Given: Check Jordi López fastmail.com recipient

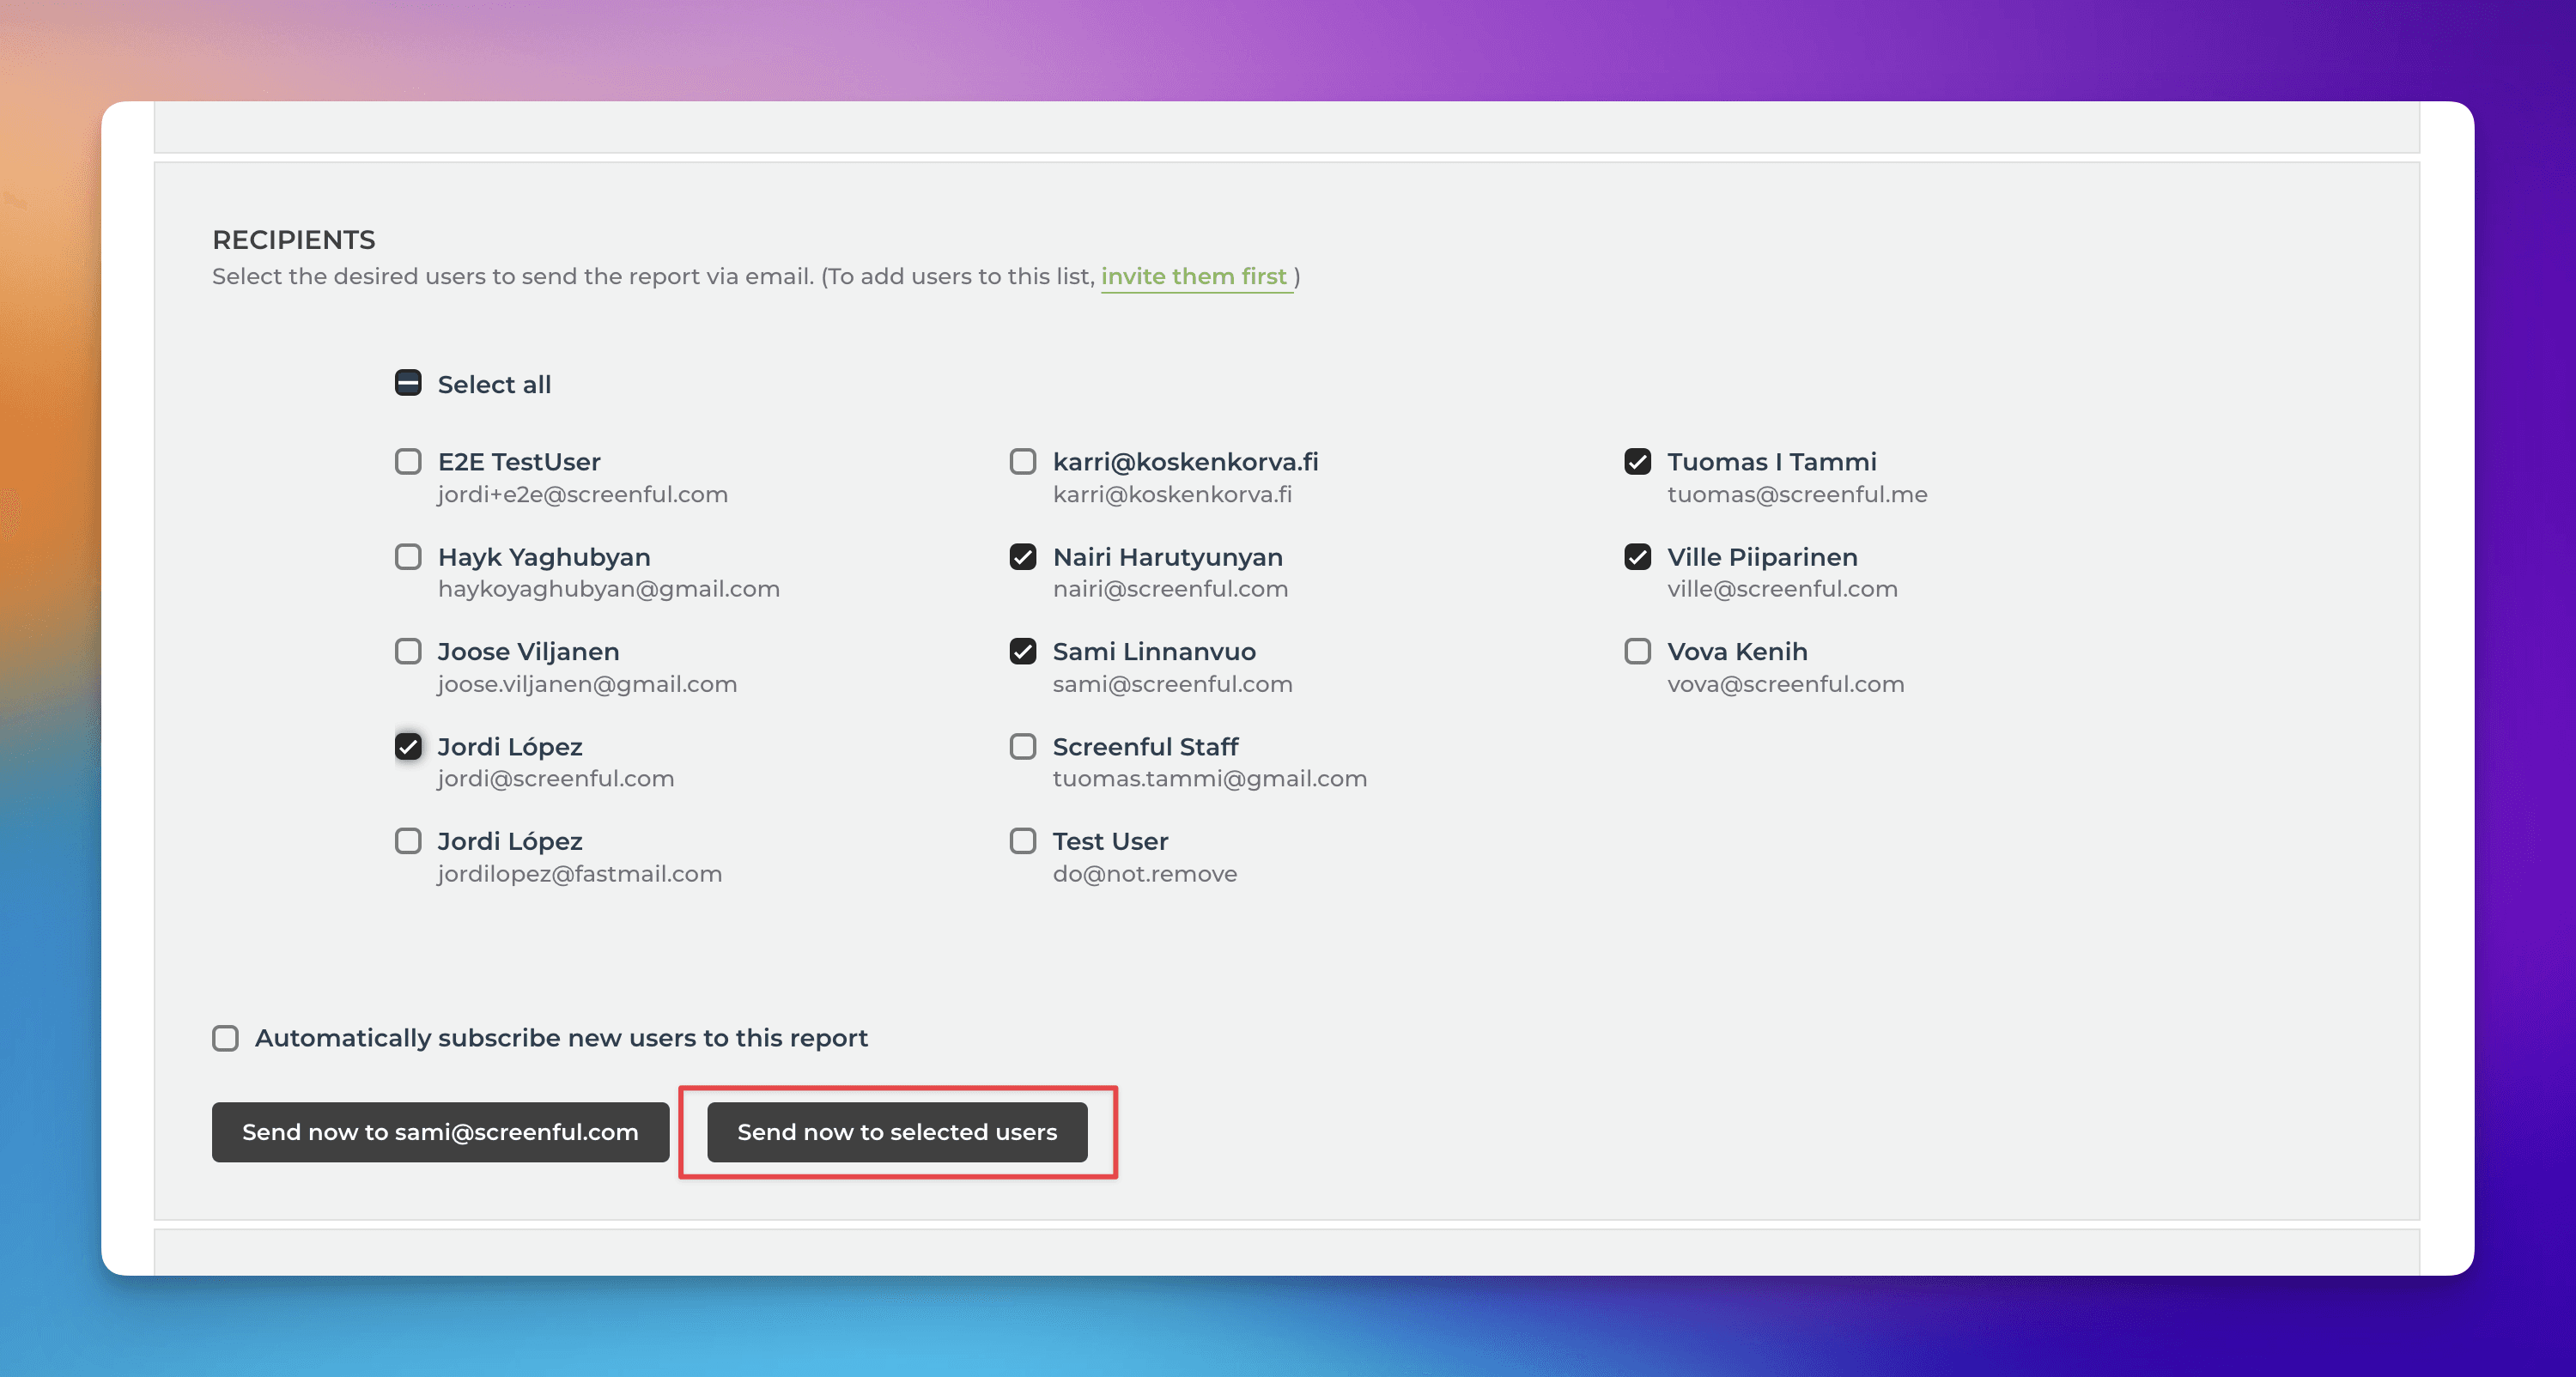Looking at the screenshot, I should pos(408,841).
